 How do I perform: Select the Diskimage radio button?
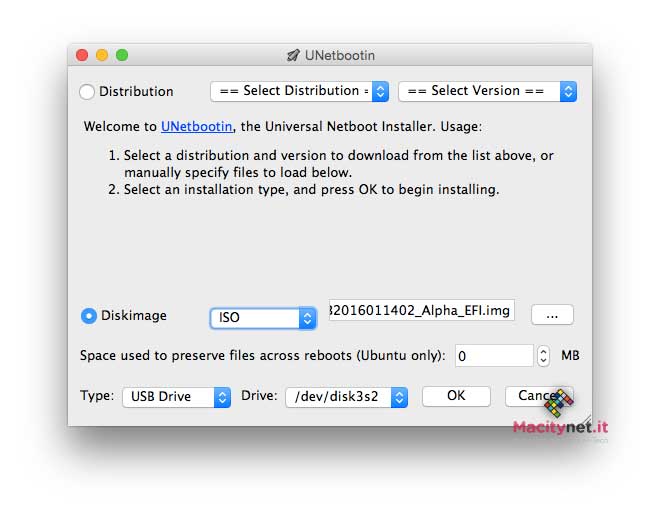coord(89,316)
